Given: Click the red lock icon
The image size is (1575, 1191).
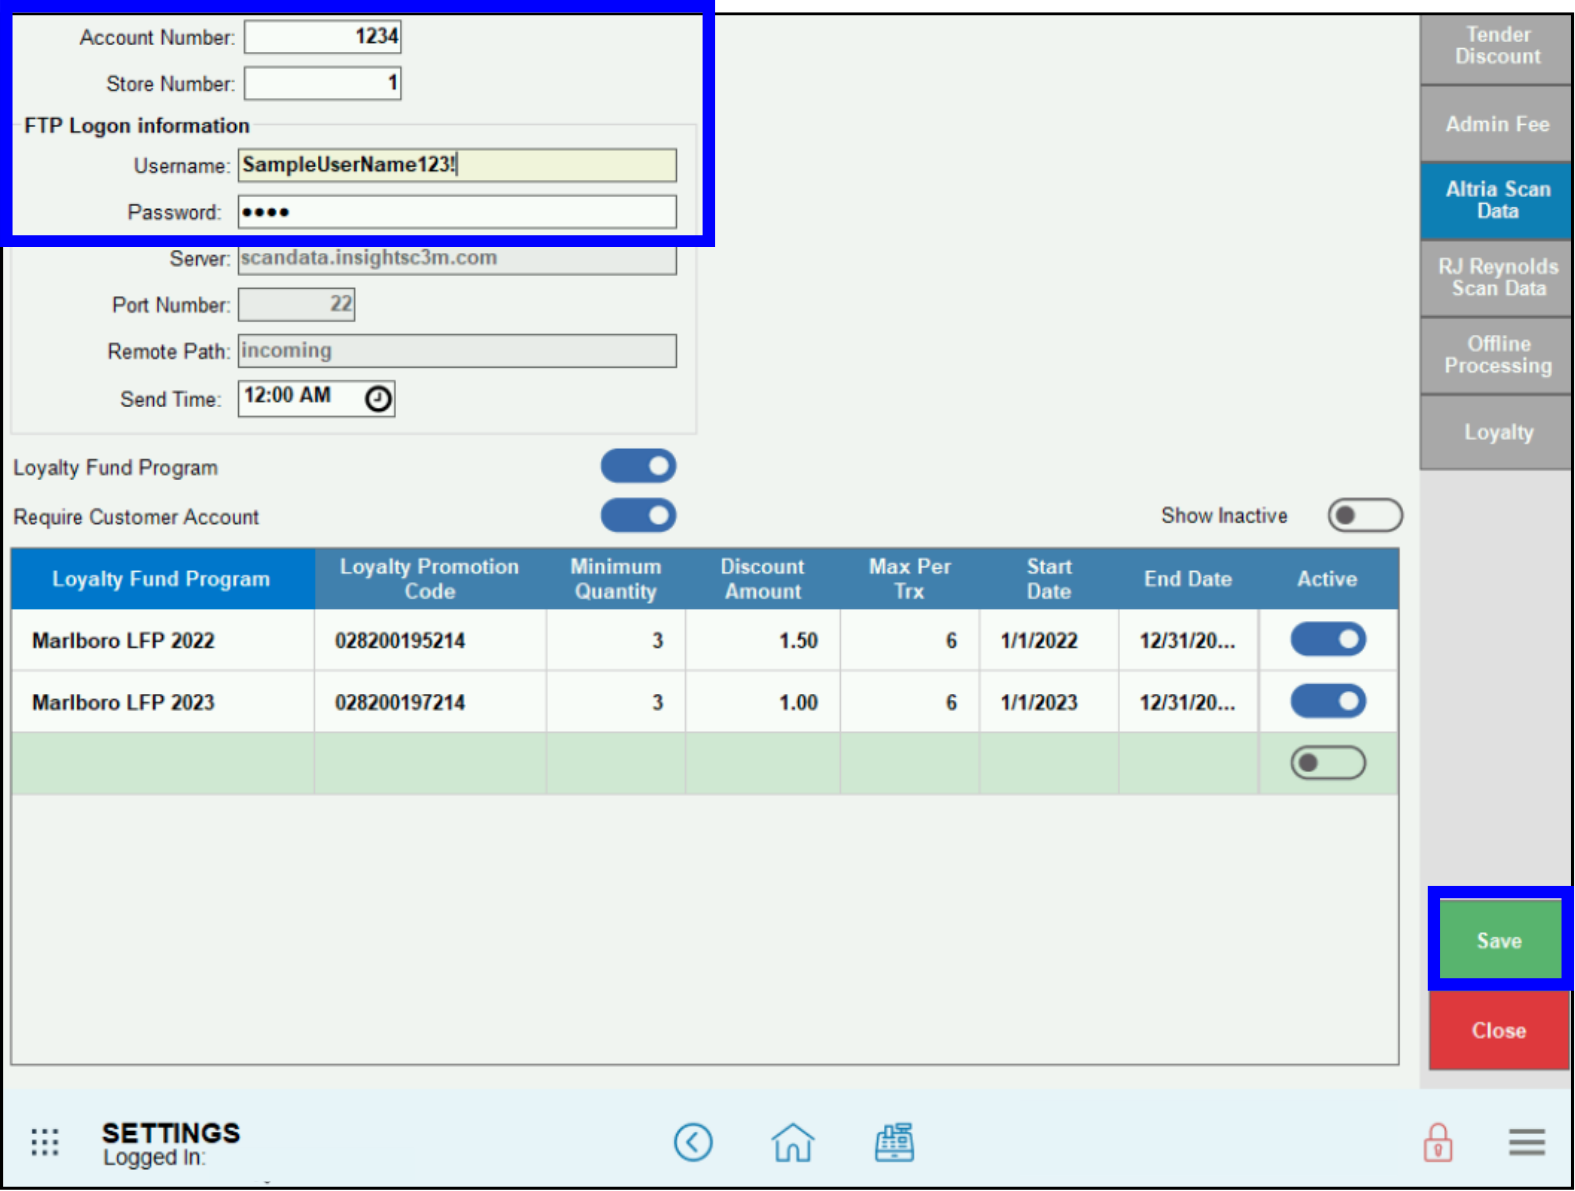Looking at the screenshot, I should pos(1438,1142).
